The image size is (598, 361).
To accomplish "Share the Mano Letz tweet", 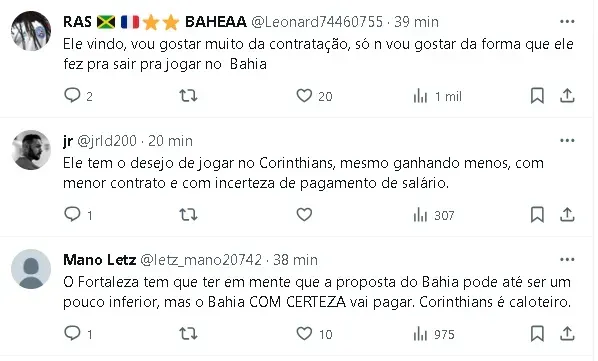I will [567, 334].
